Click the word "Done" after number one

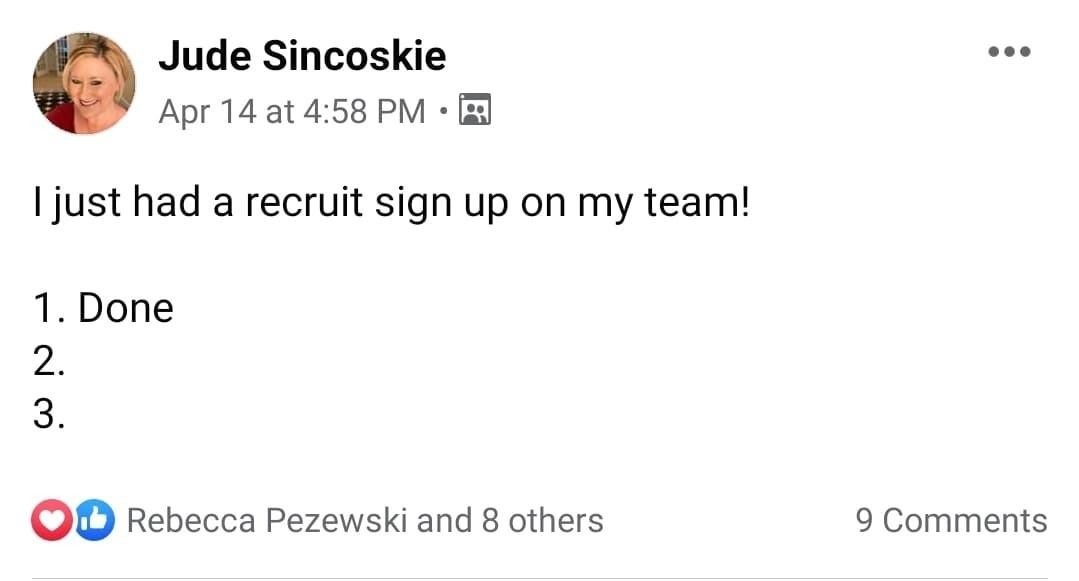click(126, 308)
